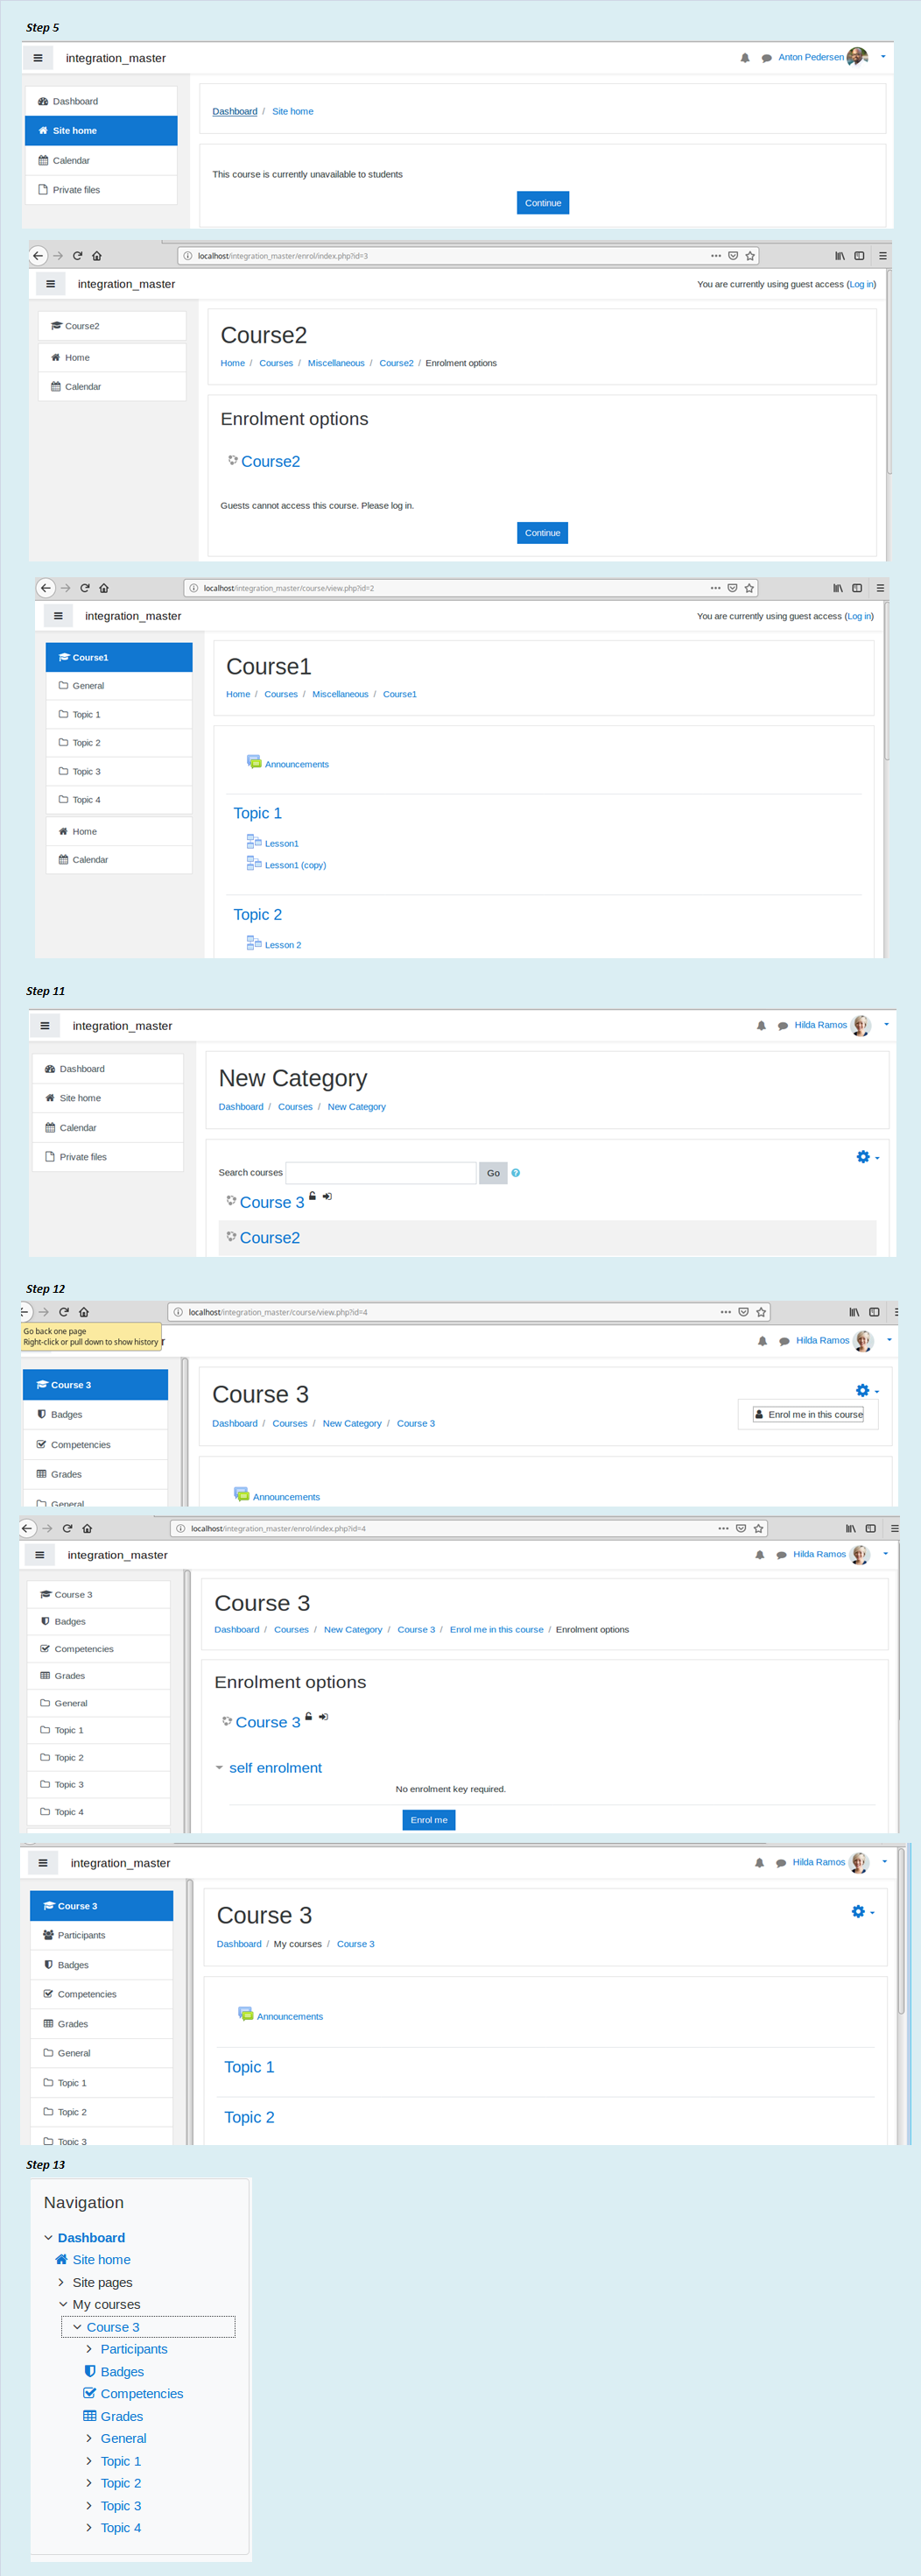Click New Category breadcrumb under New Category heading
921x2576 pixels.
[x=356, y=1107]
